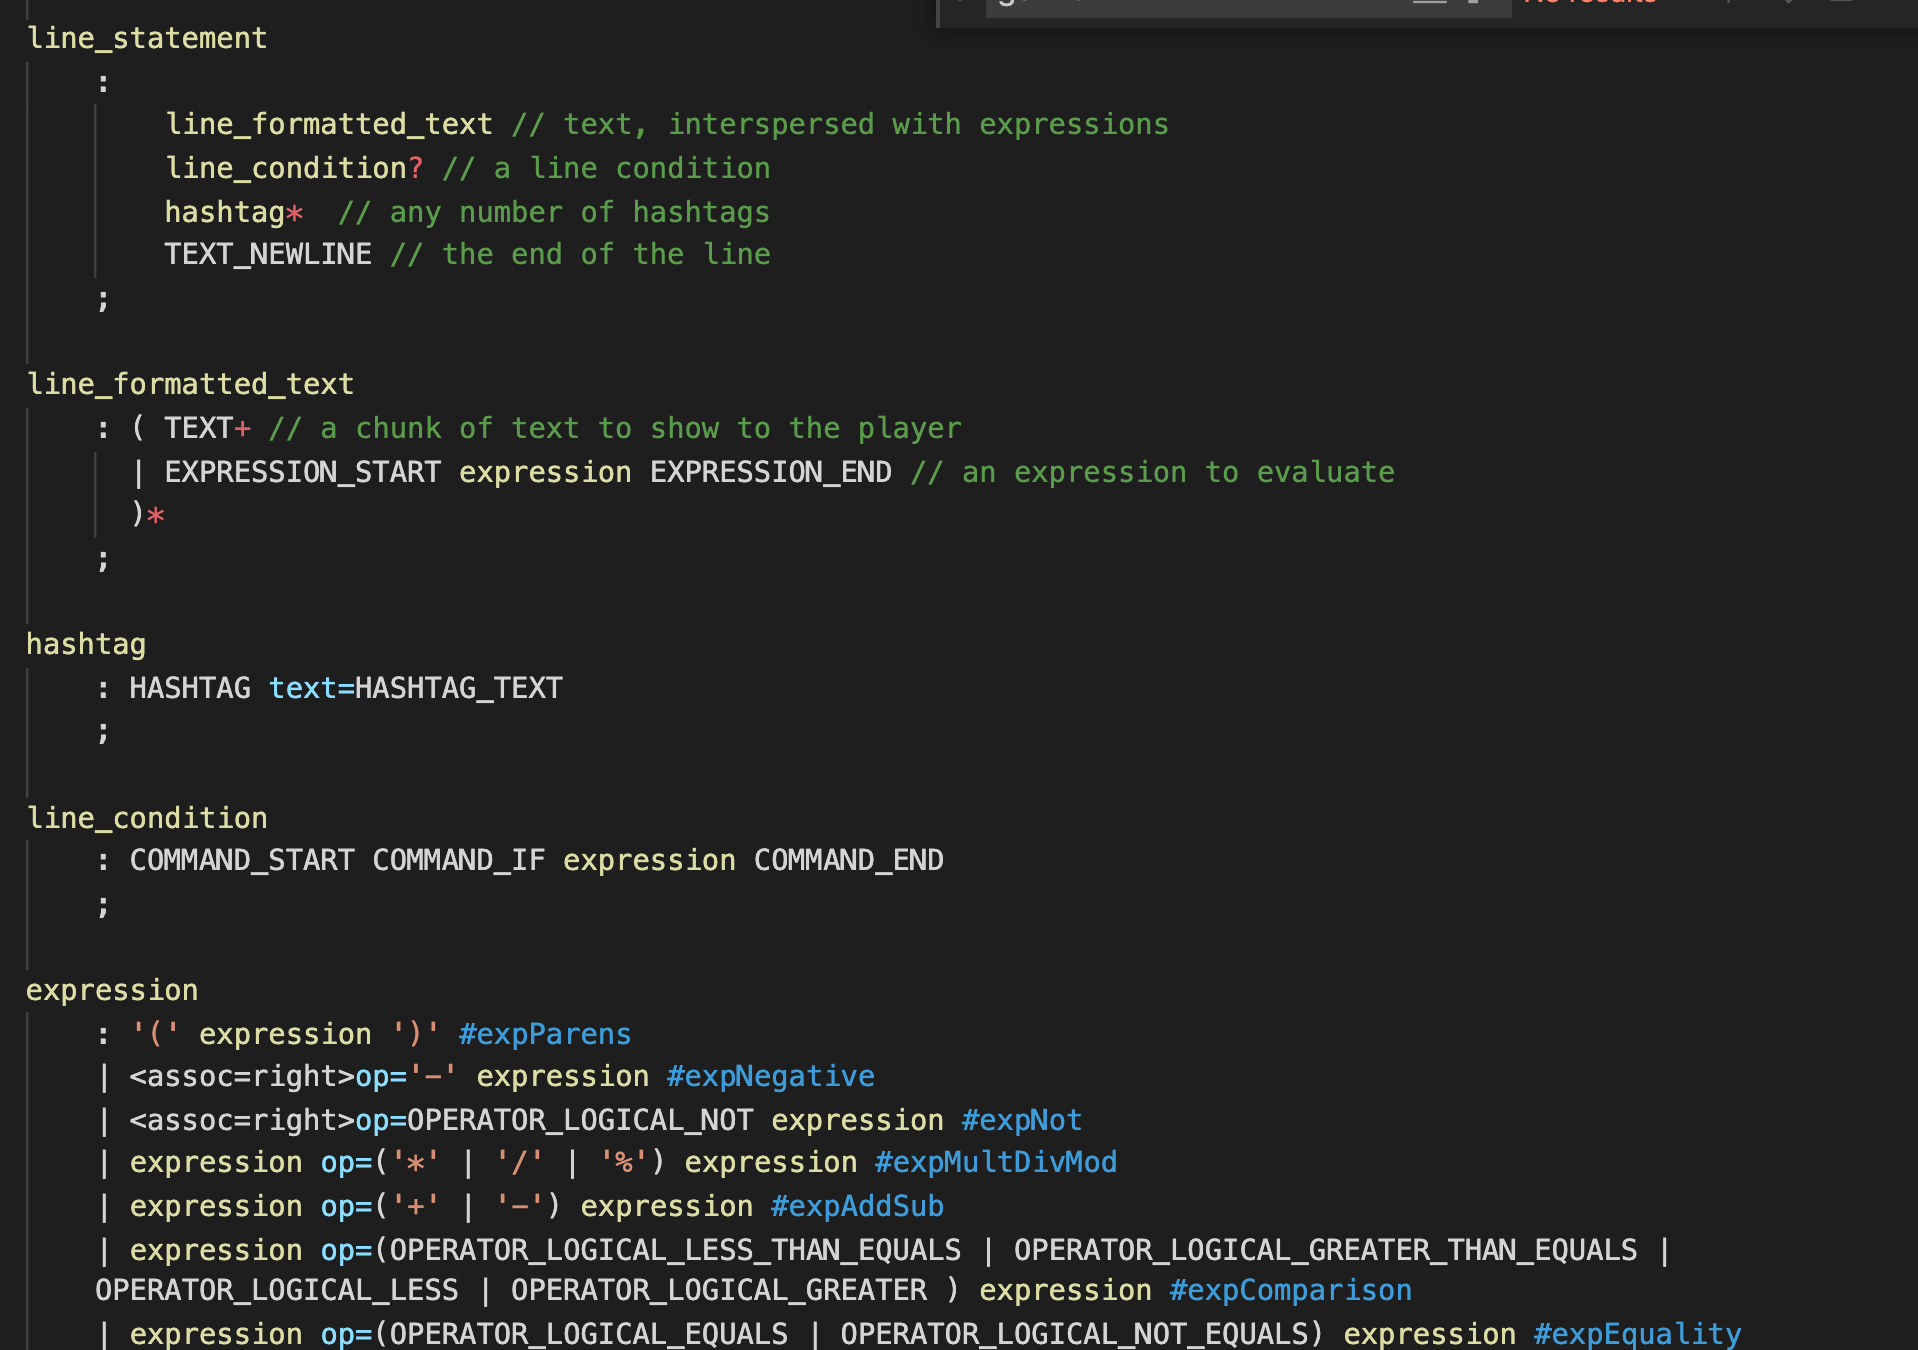Click the #expParens alternative label
This screenshot has width=1918, height=1350.
(x=544, y=1033)
